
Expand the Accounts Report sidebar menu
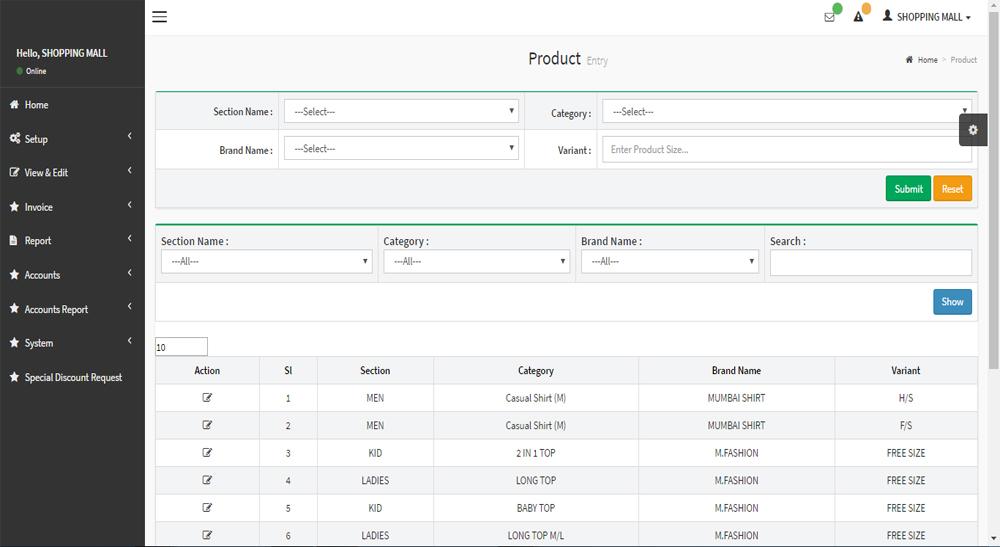tap(72, 309)
